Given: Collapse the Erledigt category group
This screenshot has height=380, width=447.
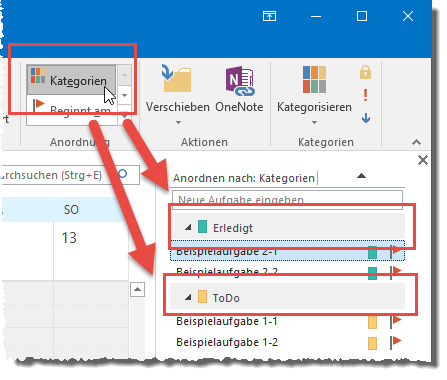Looking at the screenshot, I should point(188,228).
